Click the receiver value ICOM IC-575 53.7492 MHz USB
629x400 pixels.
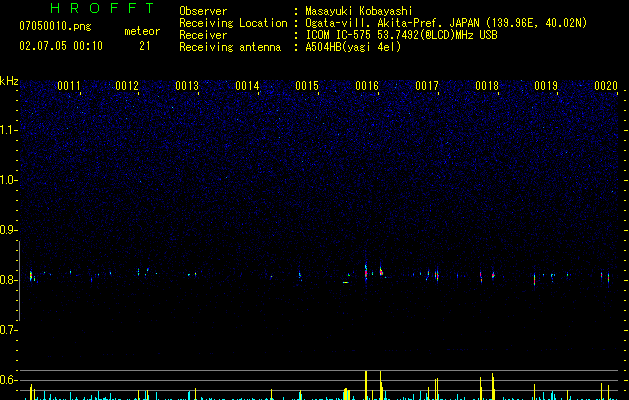tap(401, 35)
